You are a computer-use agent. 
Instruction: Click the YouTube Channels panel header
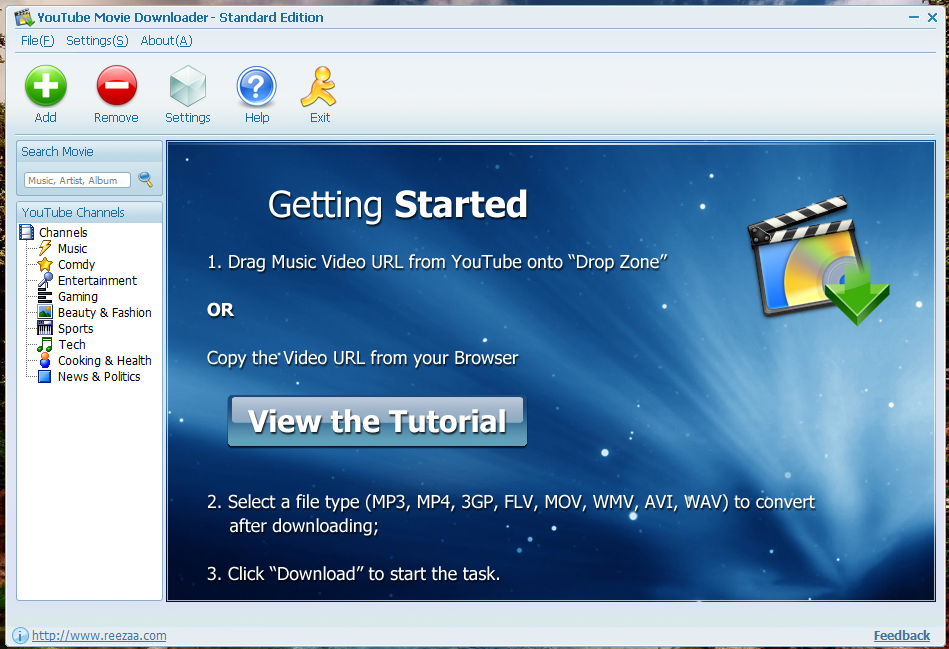90,212
